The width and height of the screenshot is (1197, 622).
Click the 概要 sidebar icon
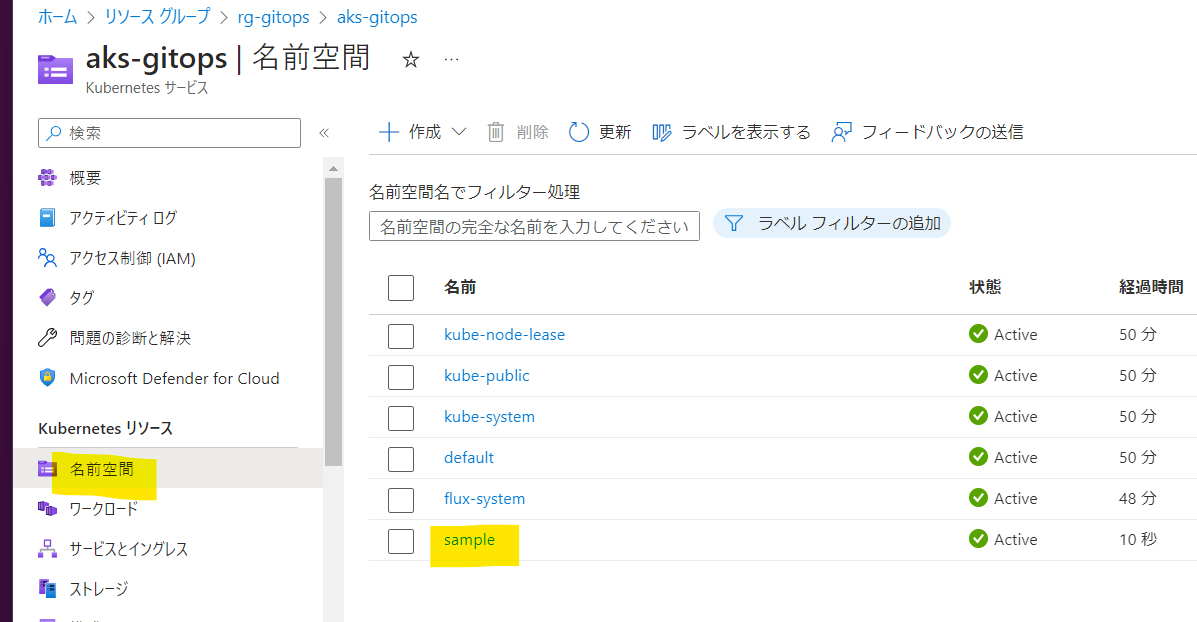click(x=47, y=178)
